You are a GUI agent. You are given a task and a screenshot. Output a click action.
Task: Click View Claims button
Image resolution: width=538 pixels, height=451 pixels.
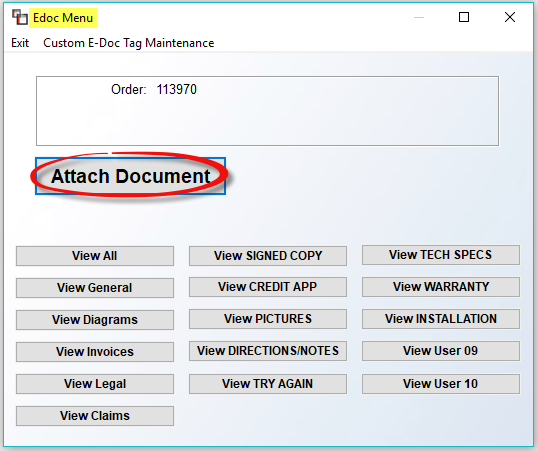pos(95,416)
